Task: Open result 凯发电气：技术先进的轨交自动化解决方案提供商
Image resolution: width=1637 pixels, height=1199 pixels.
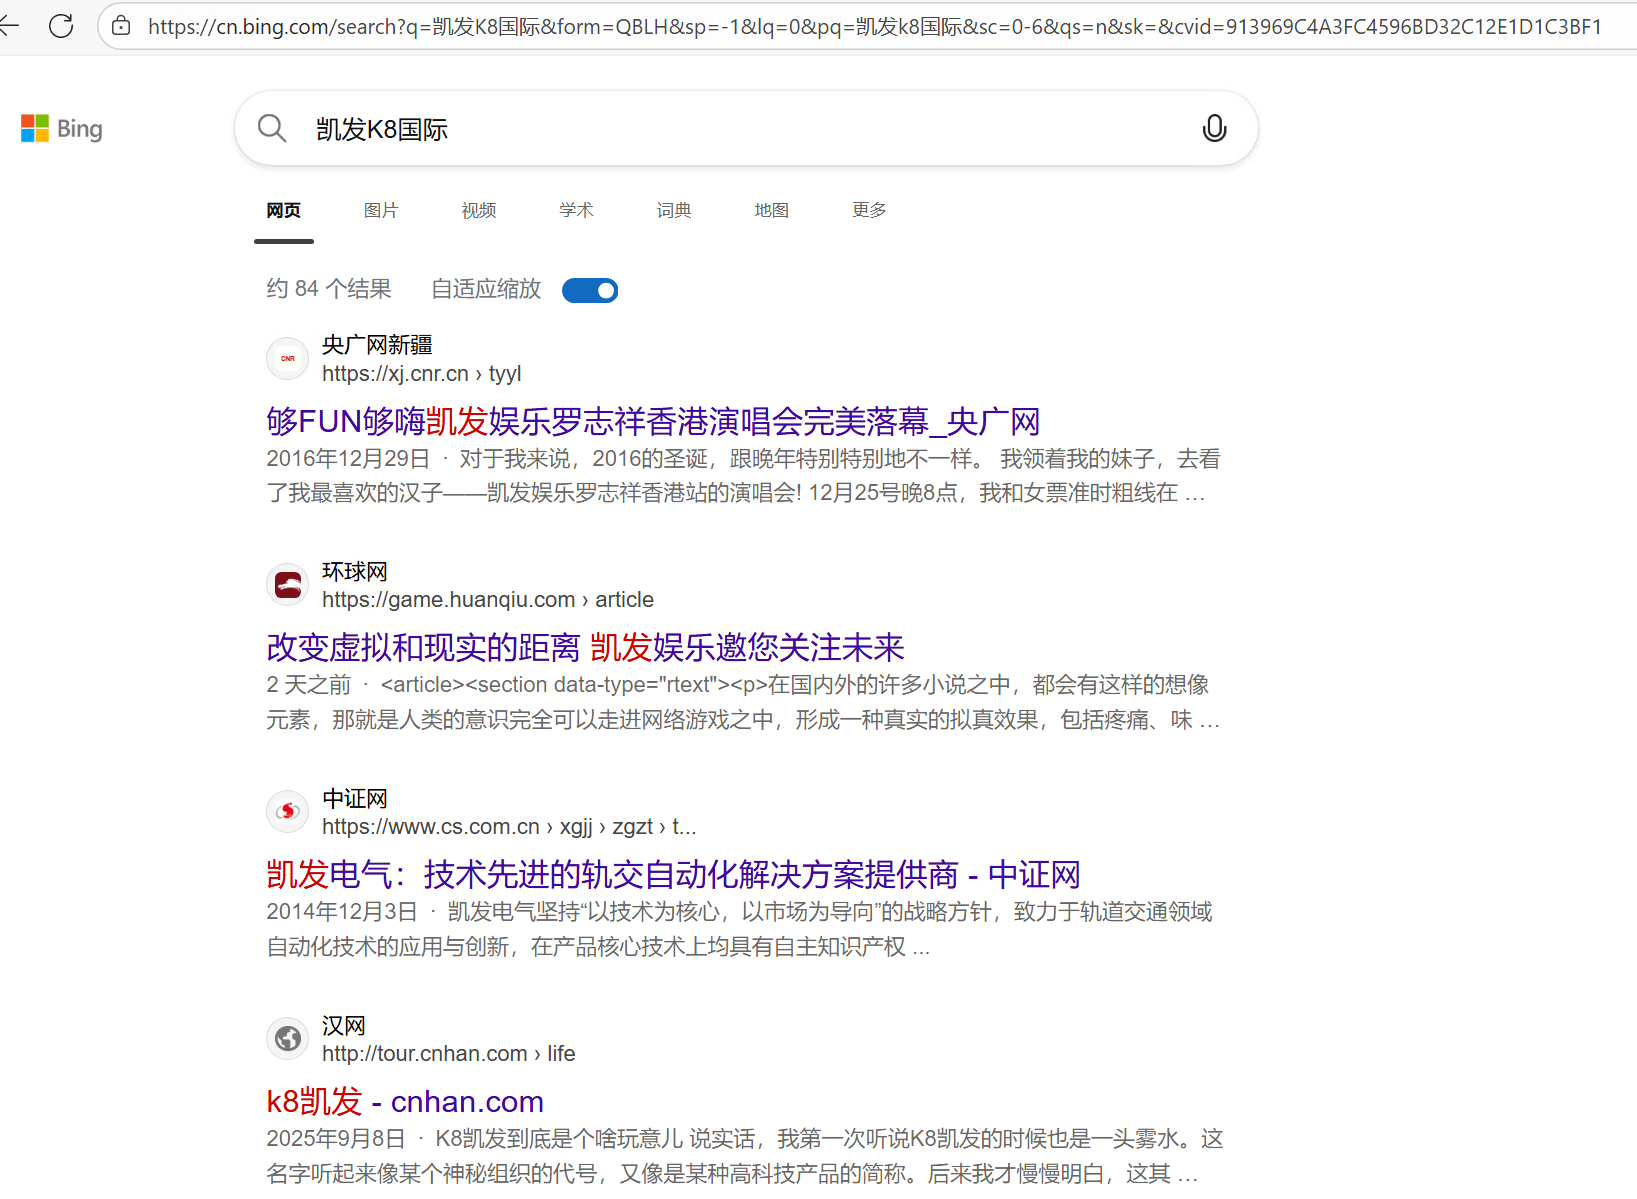Action: [x=673, y=874]
